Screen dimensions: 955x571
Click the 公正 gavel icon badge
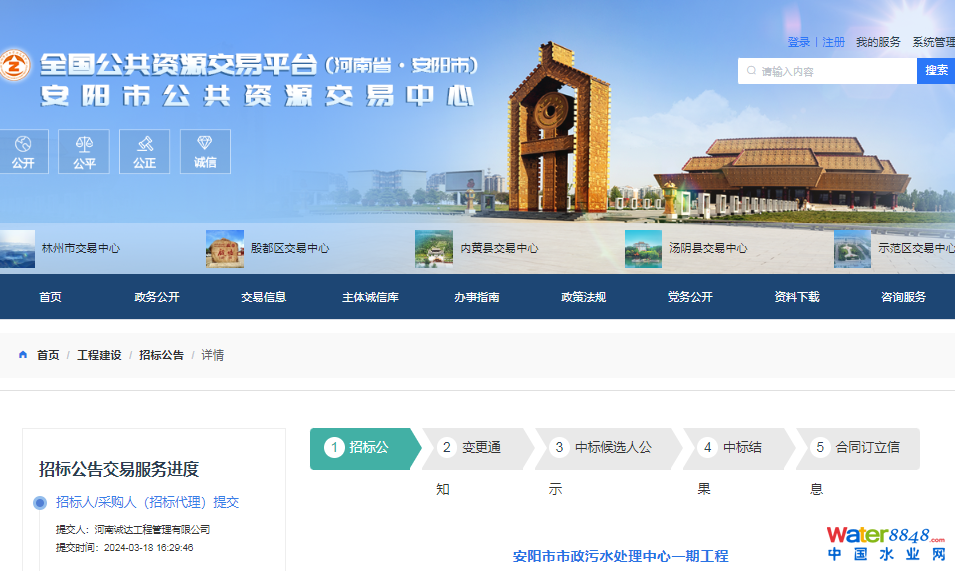pos(144,151)
